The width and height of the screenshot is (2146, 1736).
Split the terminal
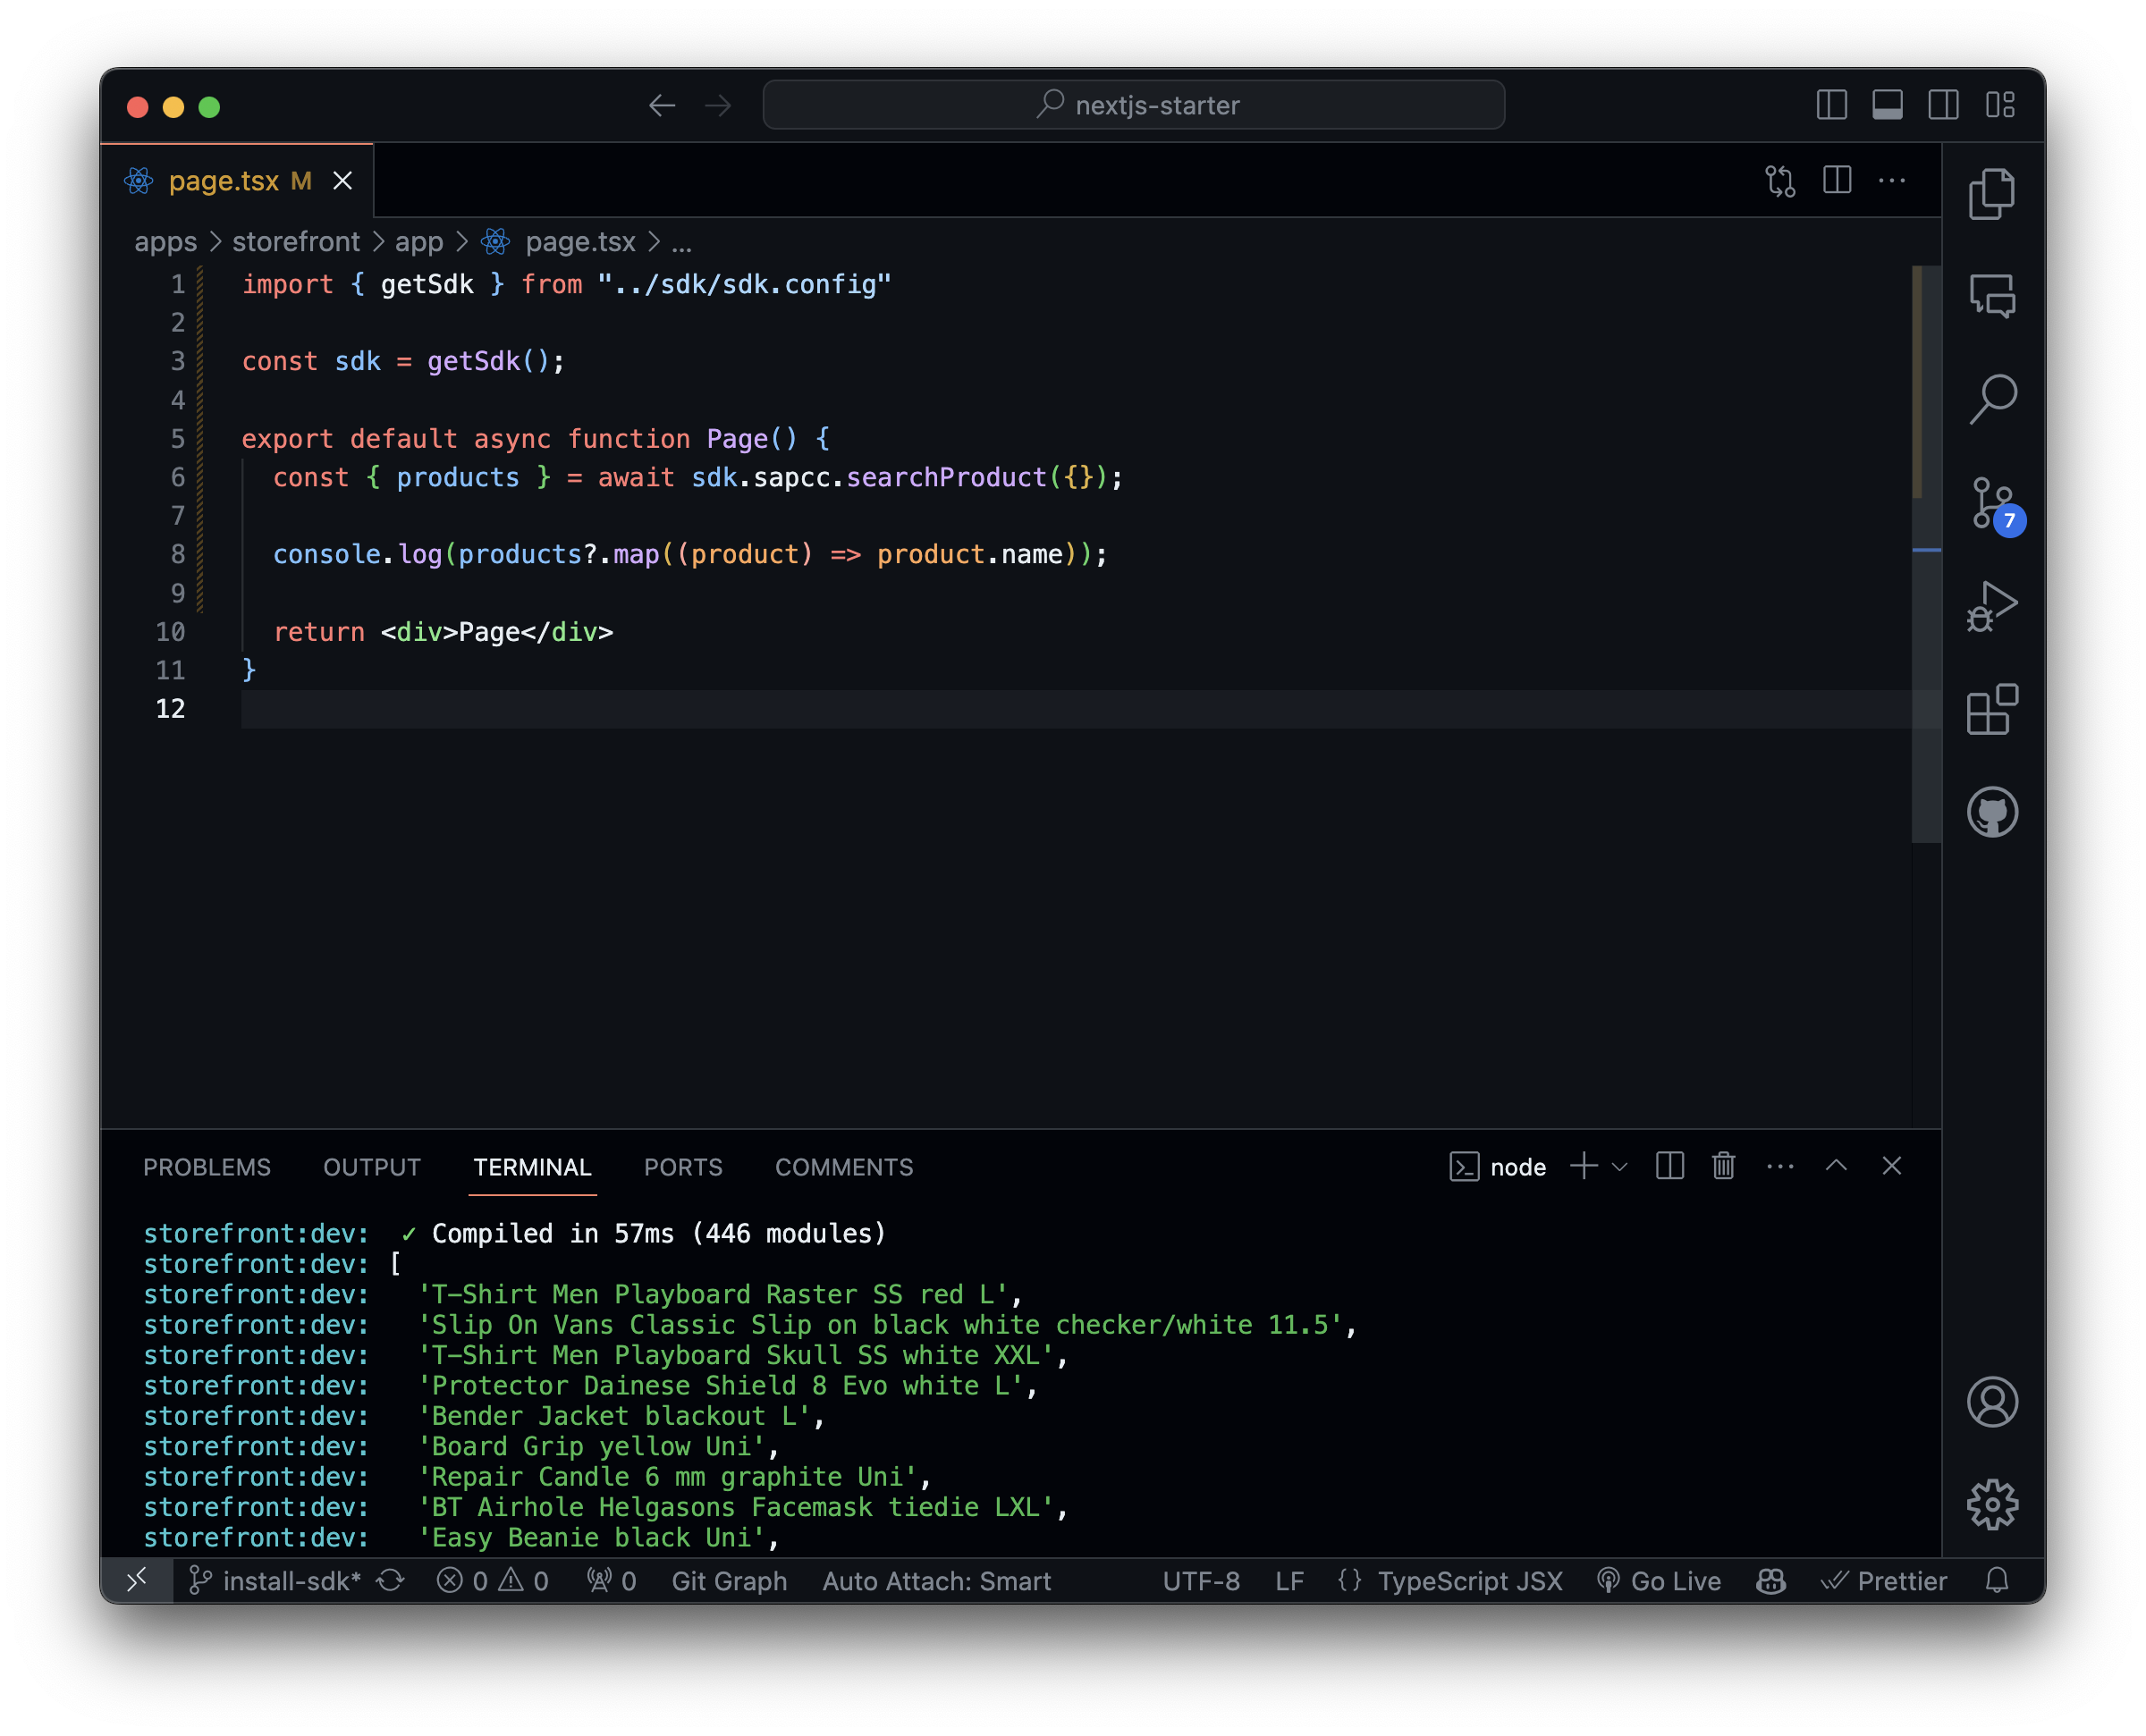pos(1669,1166)
